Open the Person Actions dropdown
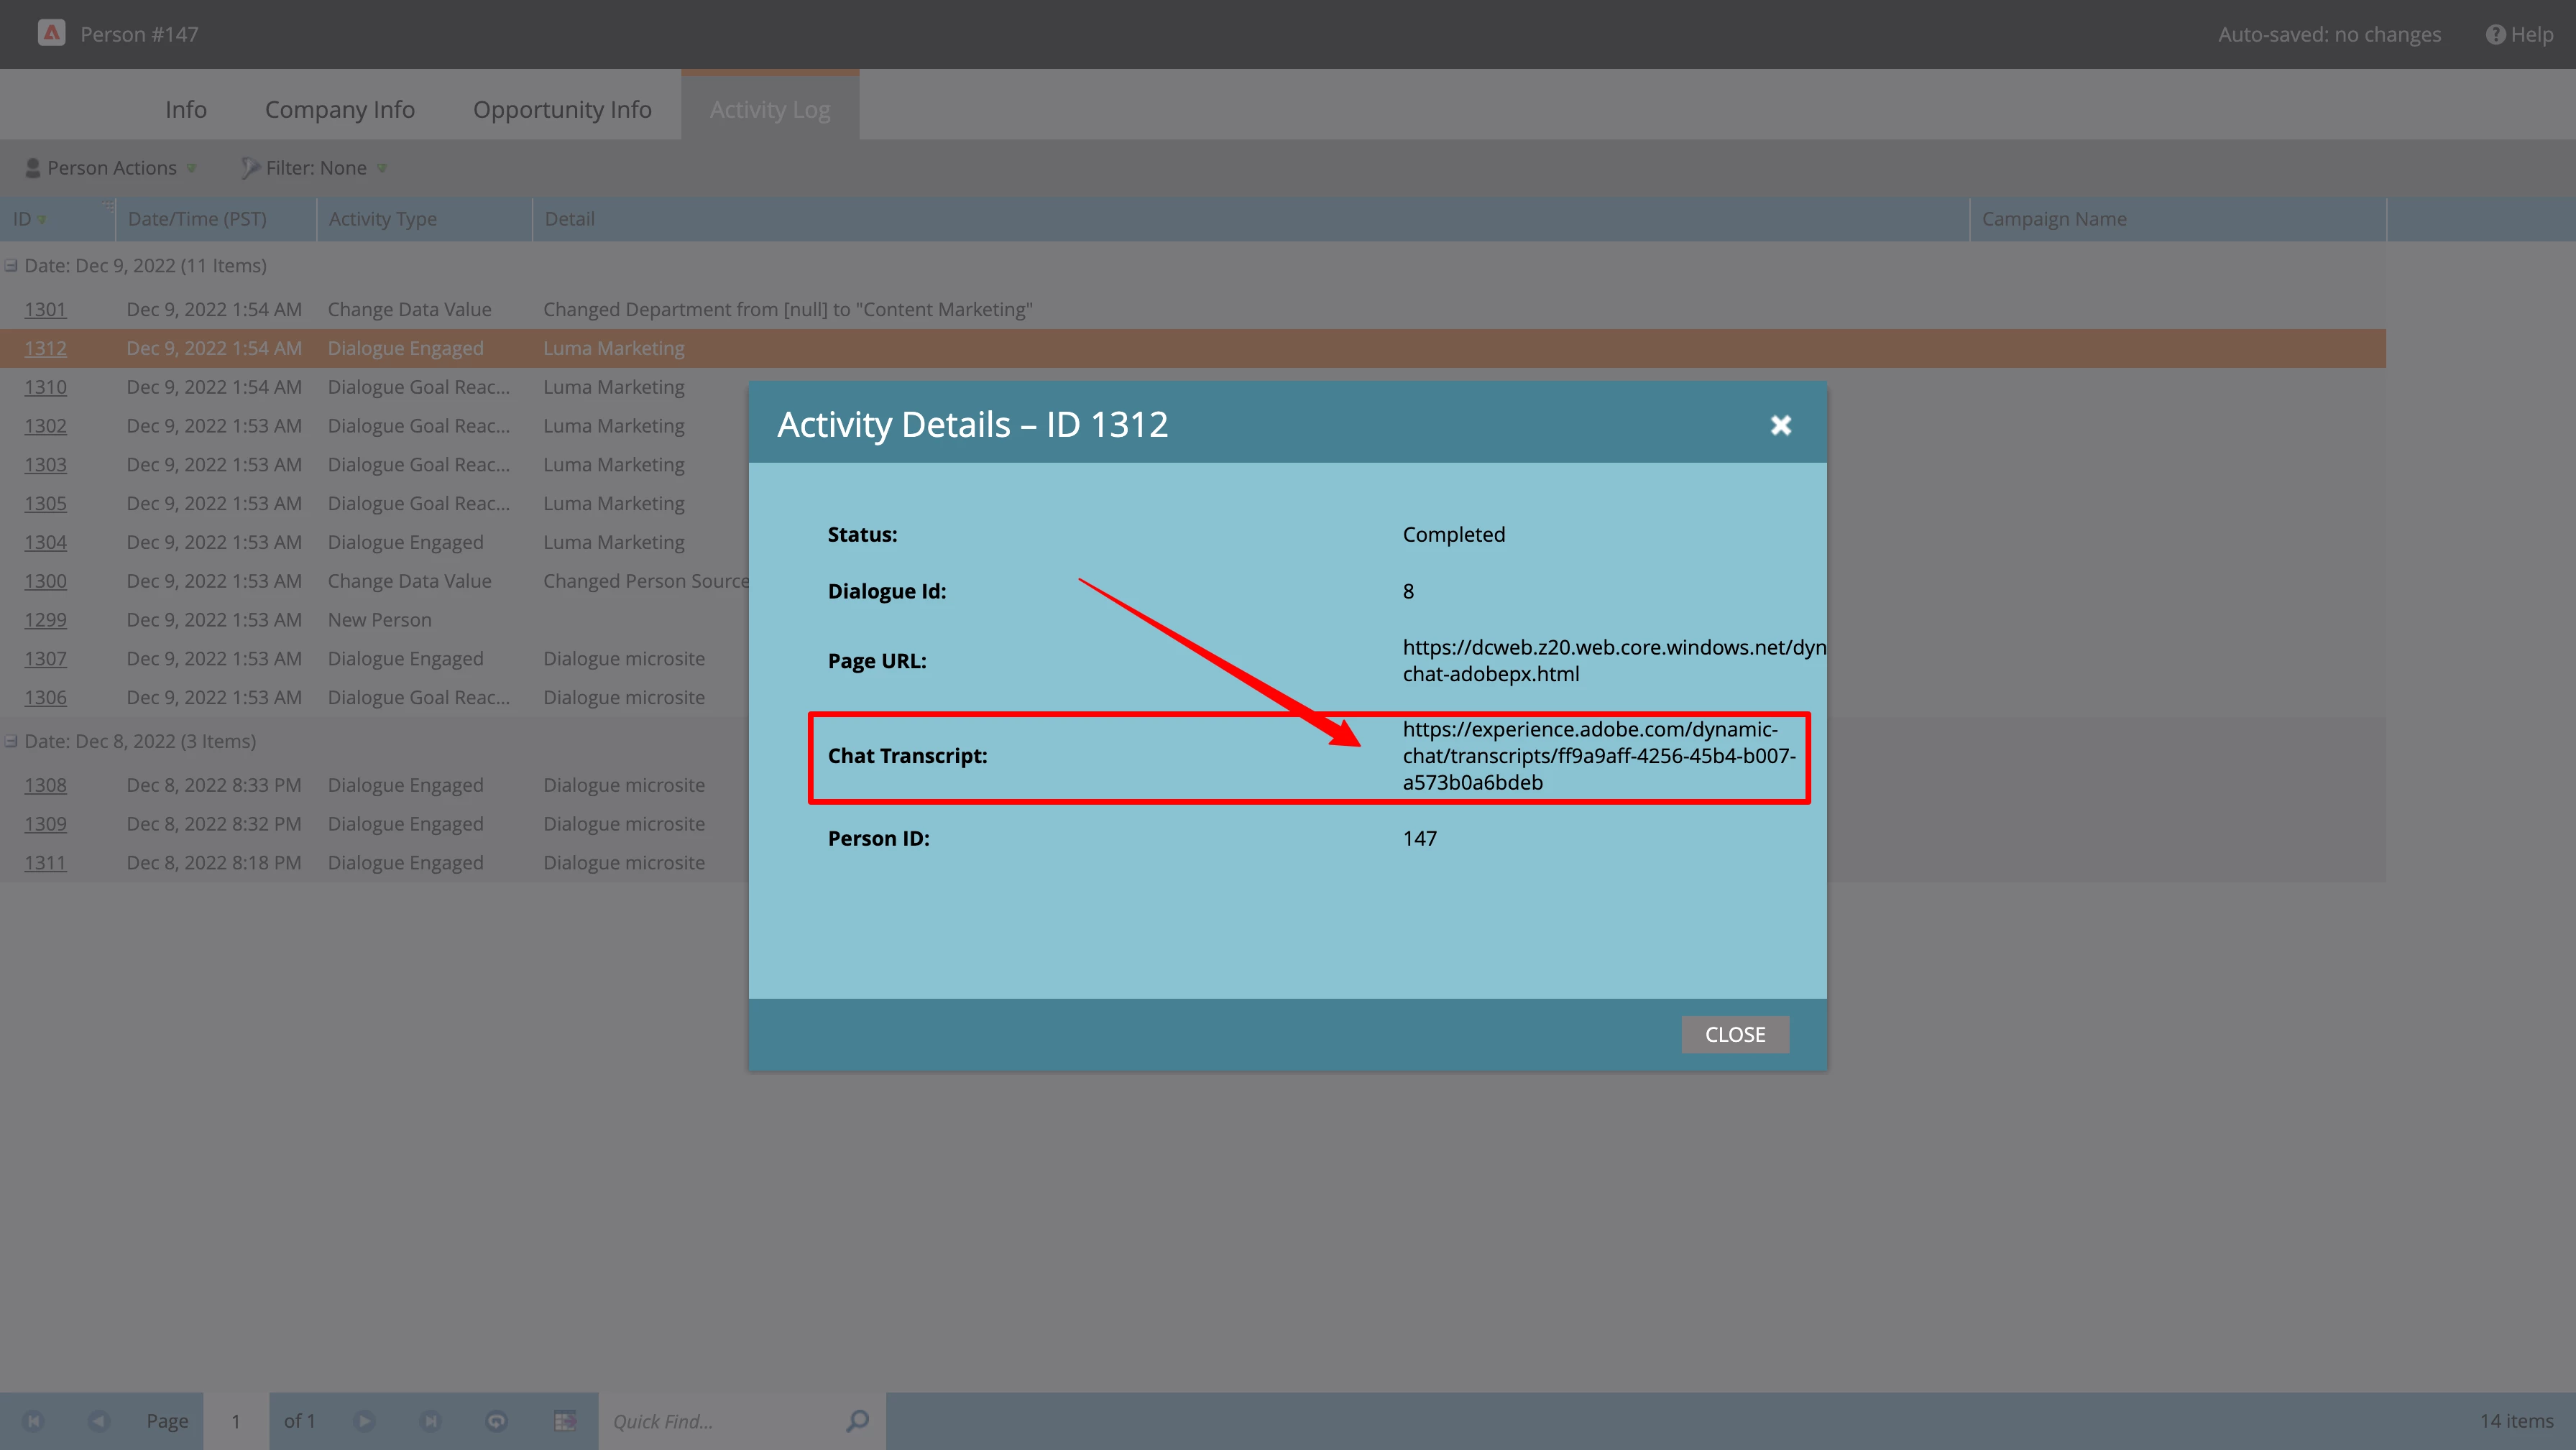The image size is (2576, 1450). [x=112, y=168]
